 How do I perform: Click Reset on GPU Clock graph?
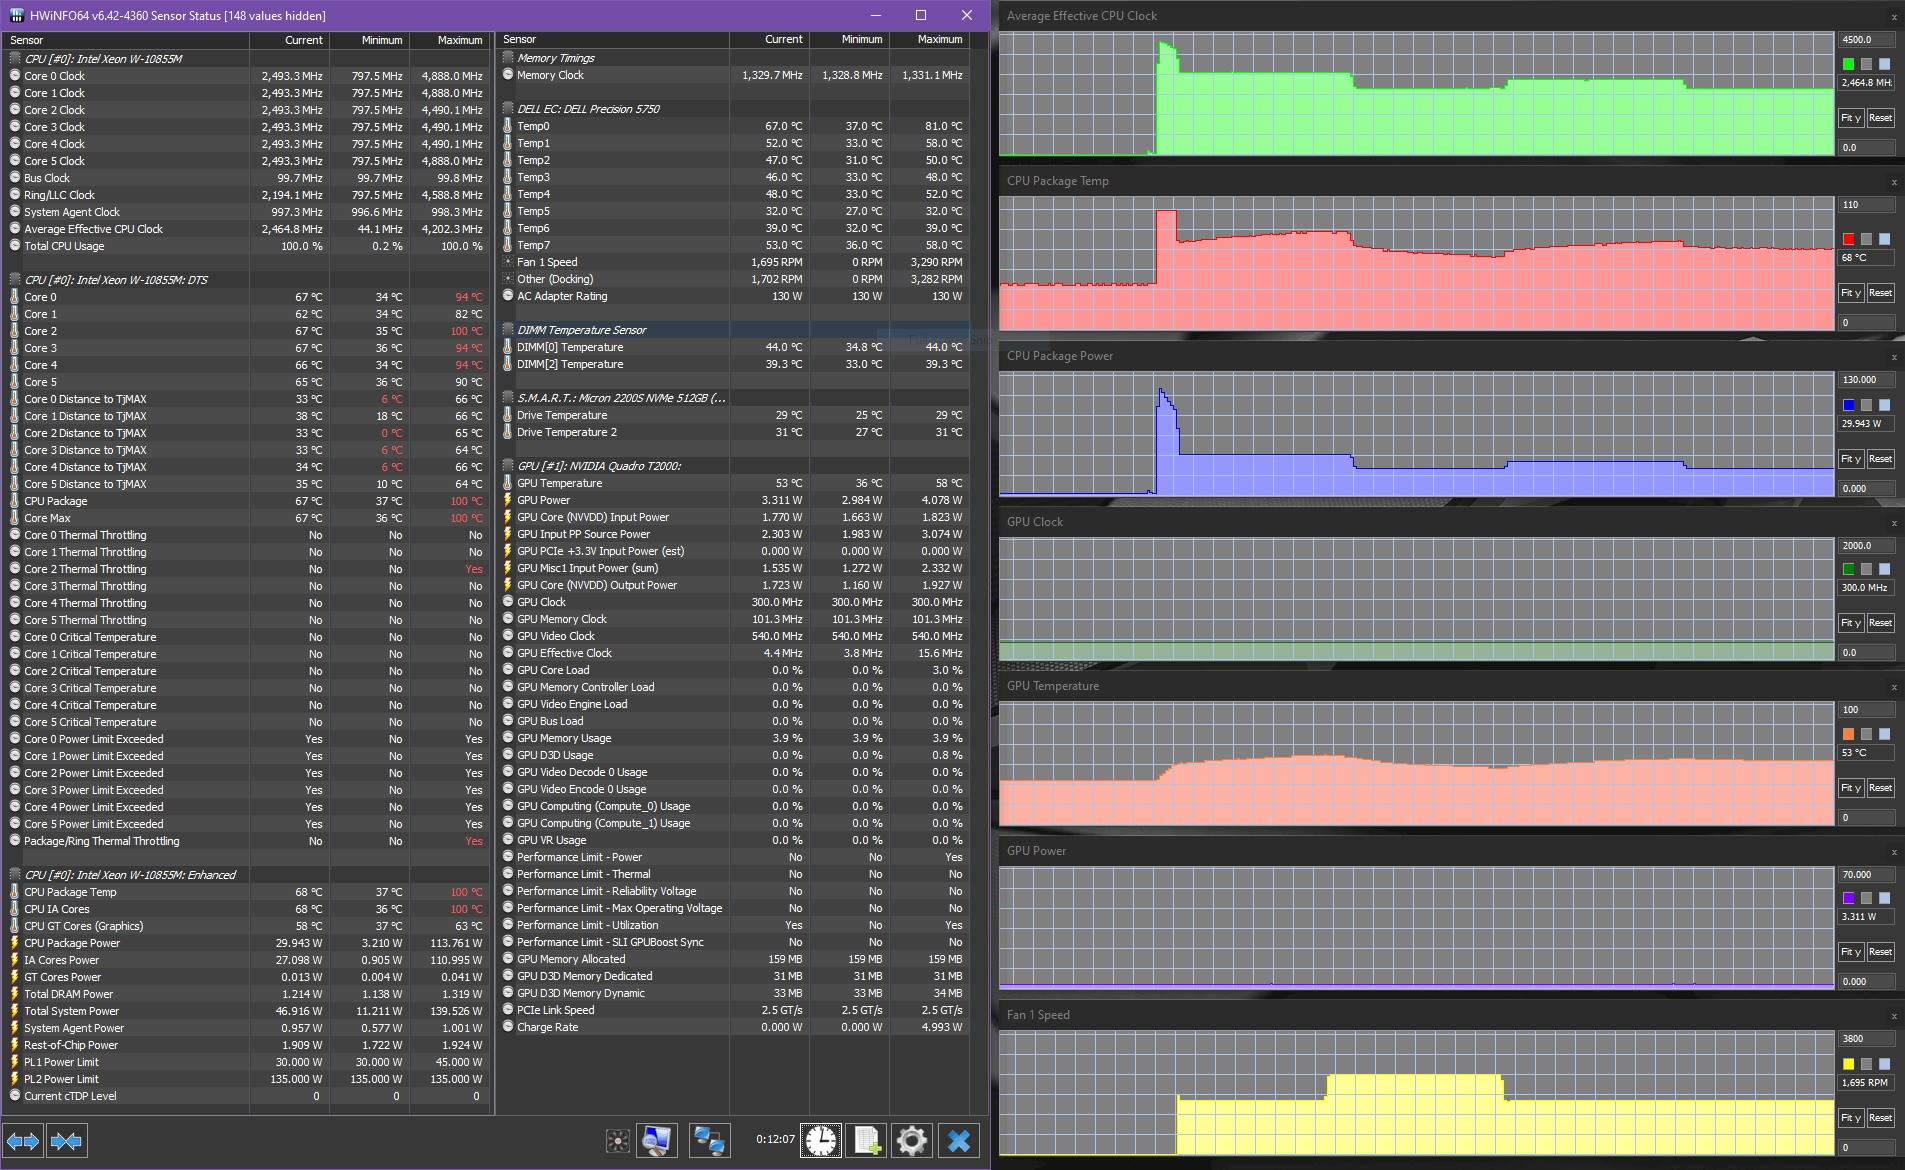(1881, 623)
